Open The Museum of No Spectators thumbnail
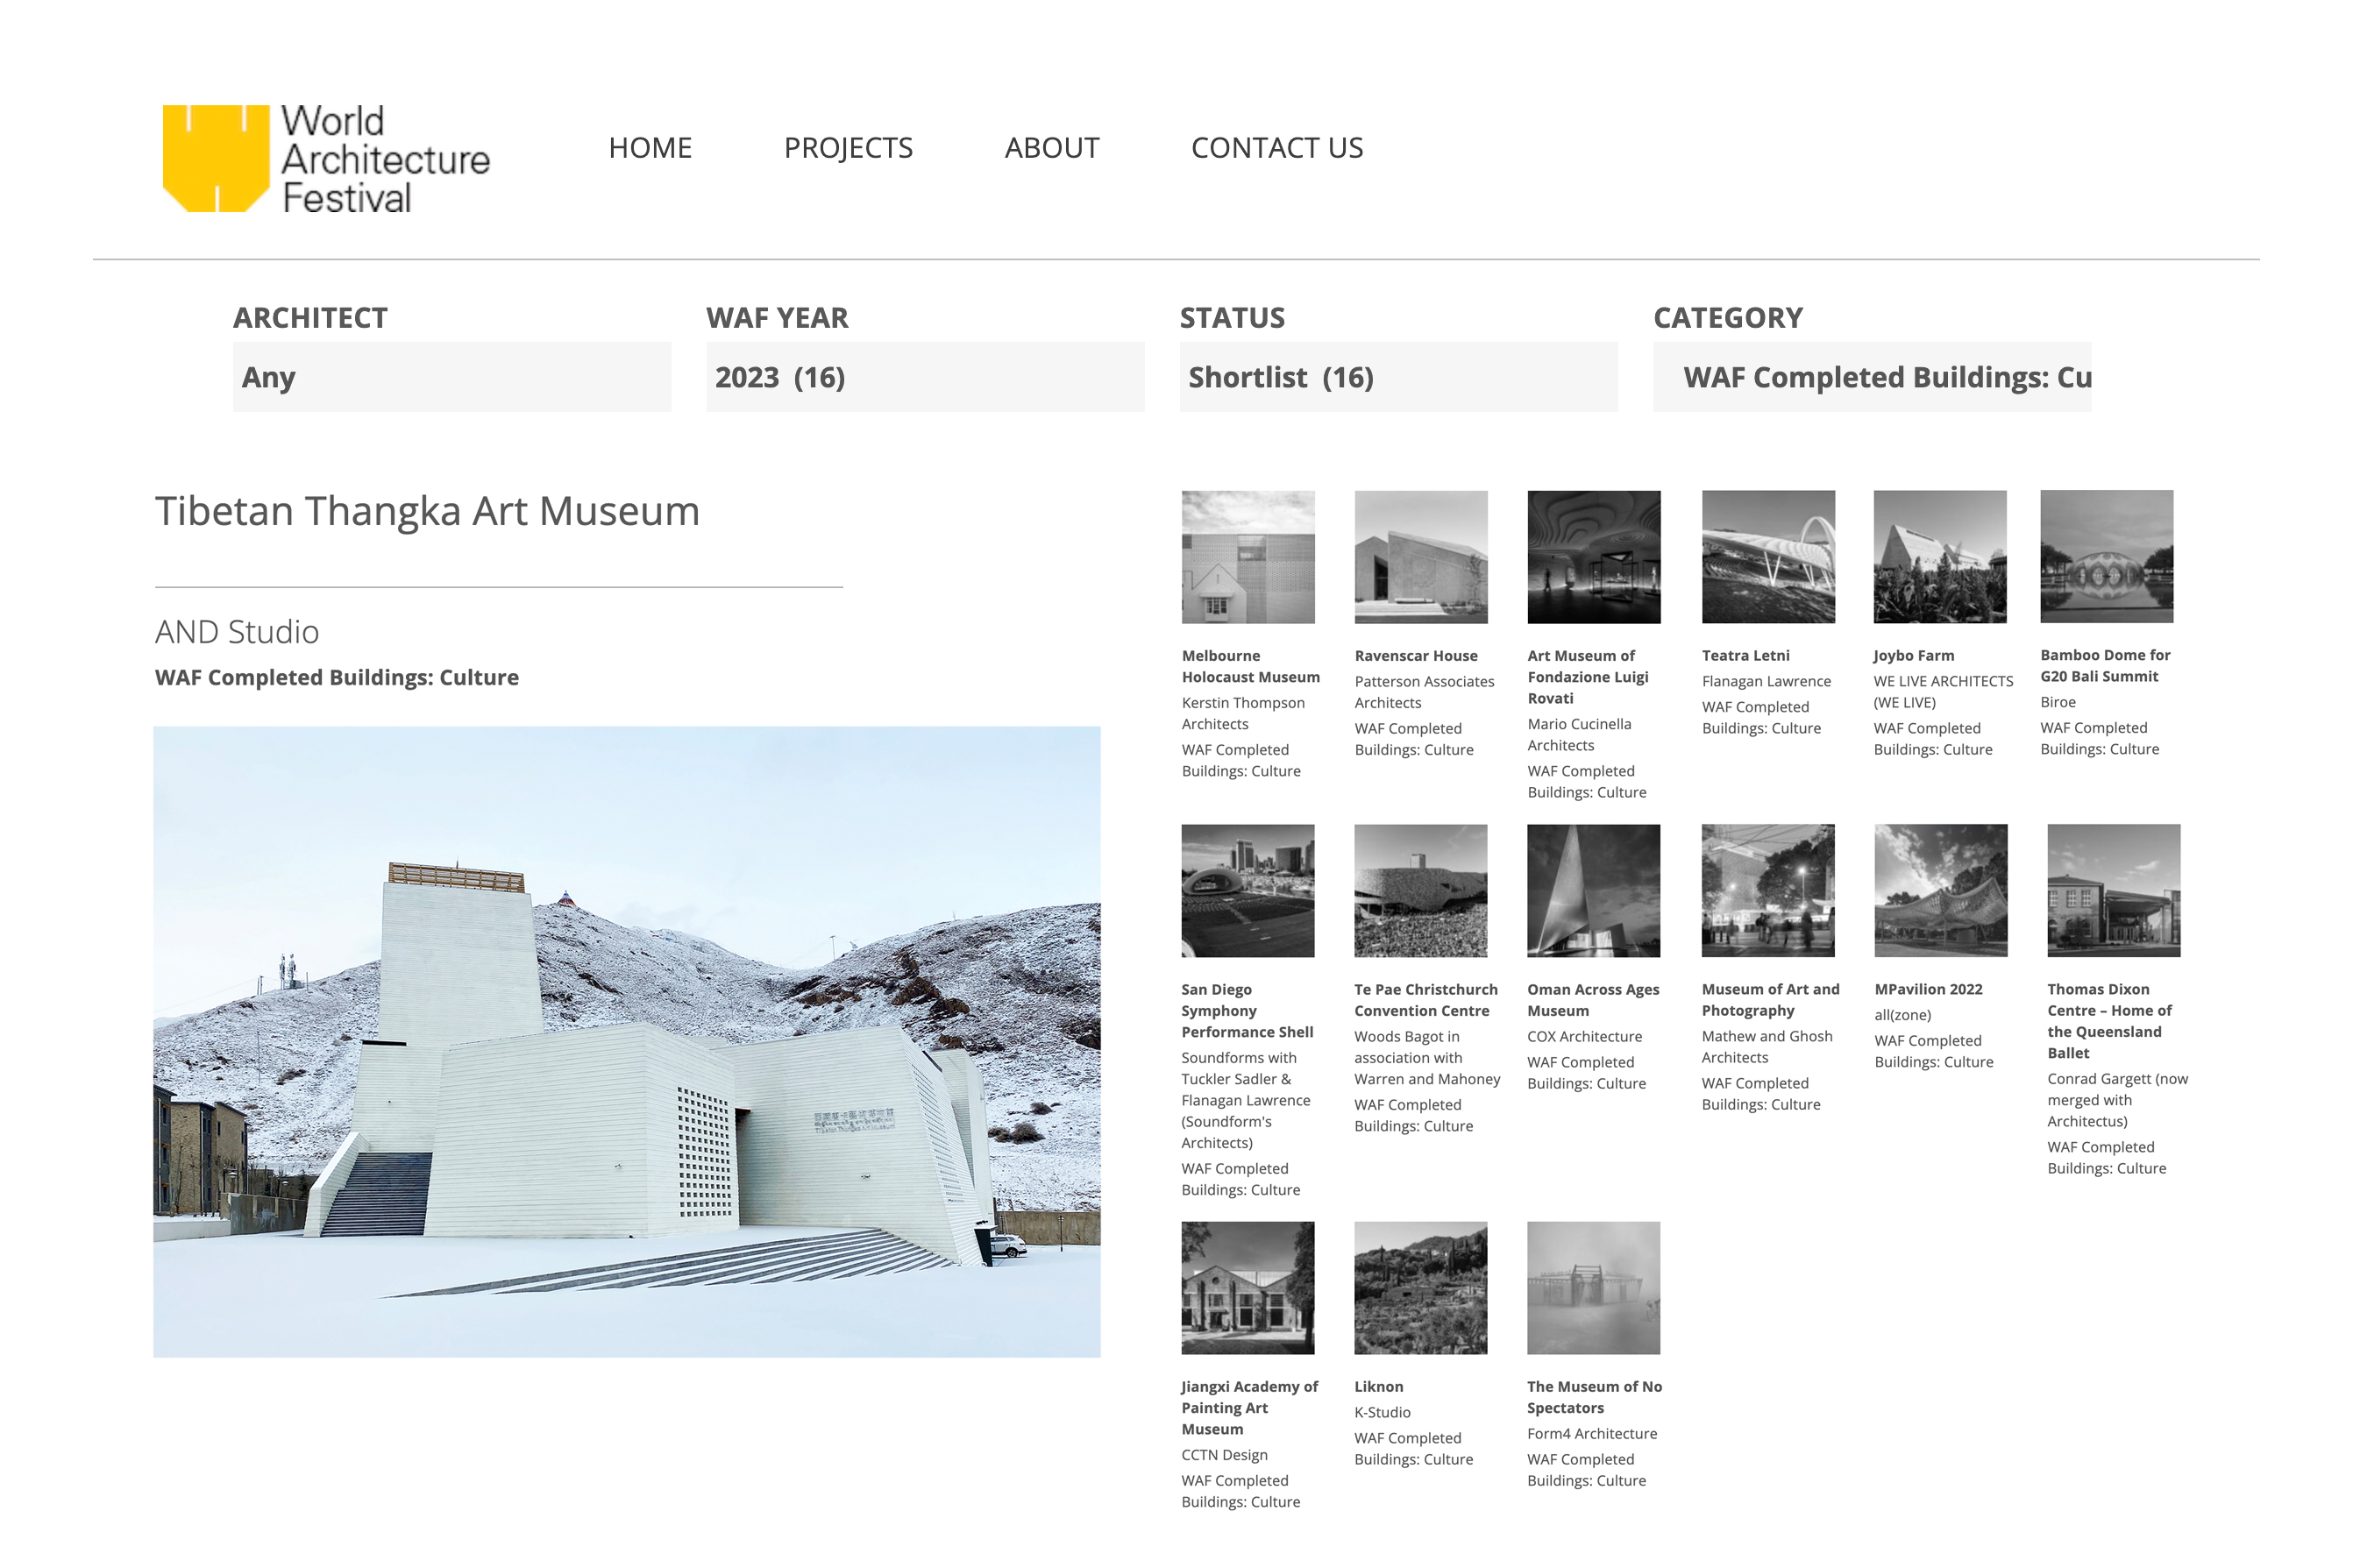Viewport: 2353px width, 1568px height. click(x=1594, y=1288)
